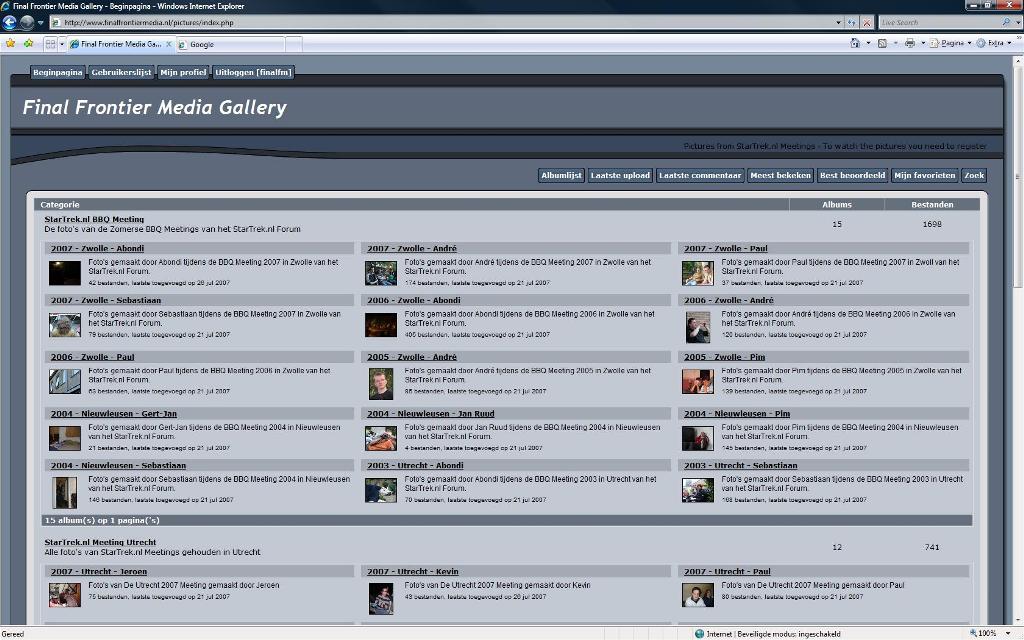Open the Favorites Center star icon
This screenshot has width=1024, height=640.
(10, 43)
